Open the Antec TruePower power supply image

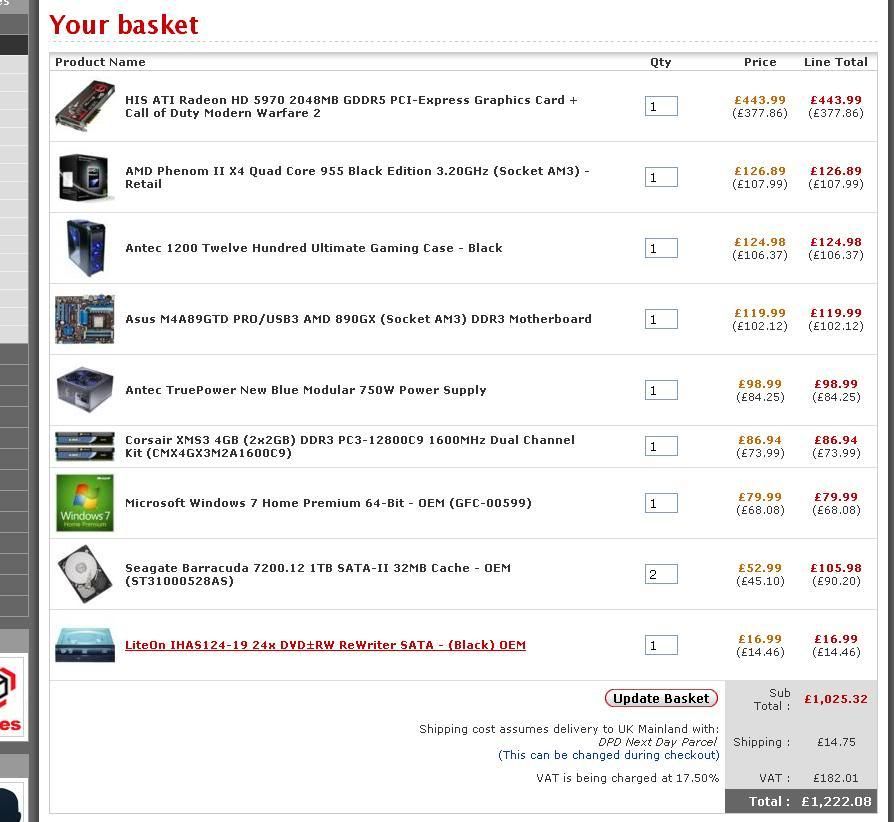(85, 390)
